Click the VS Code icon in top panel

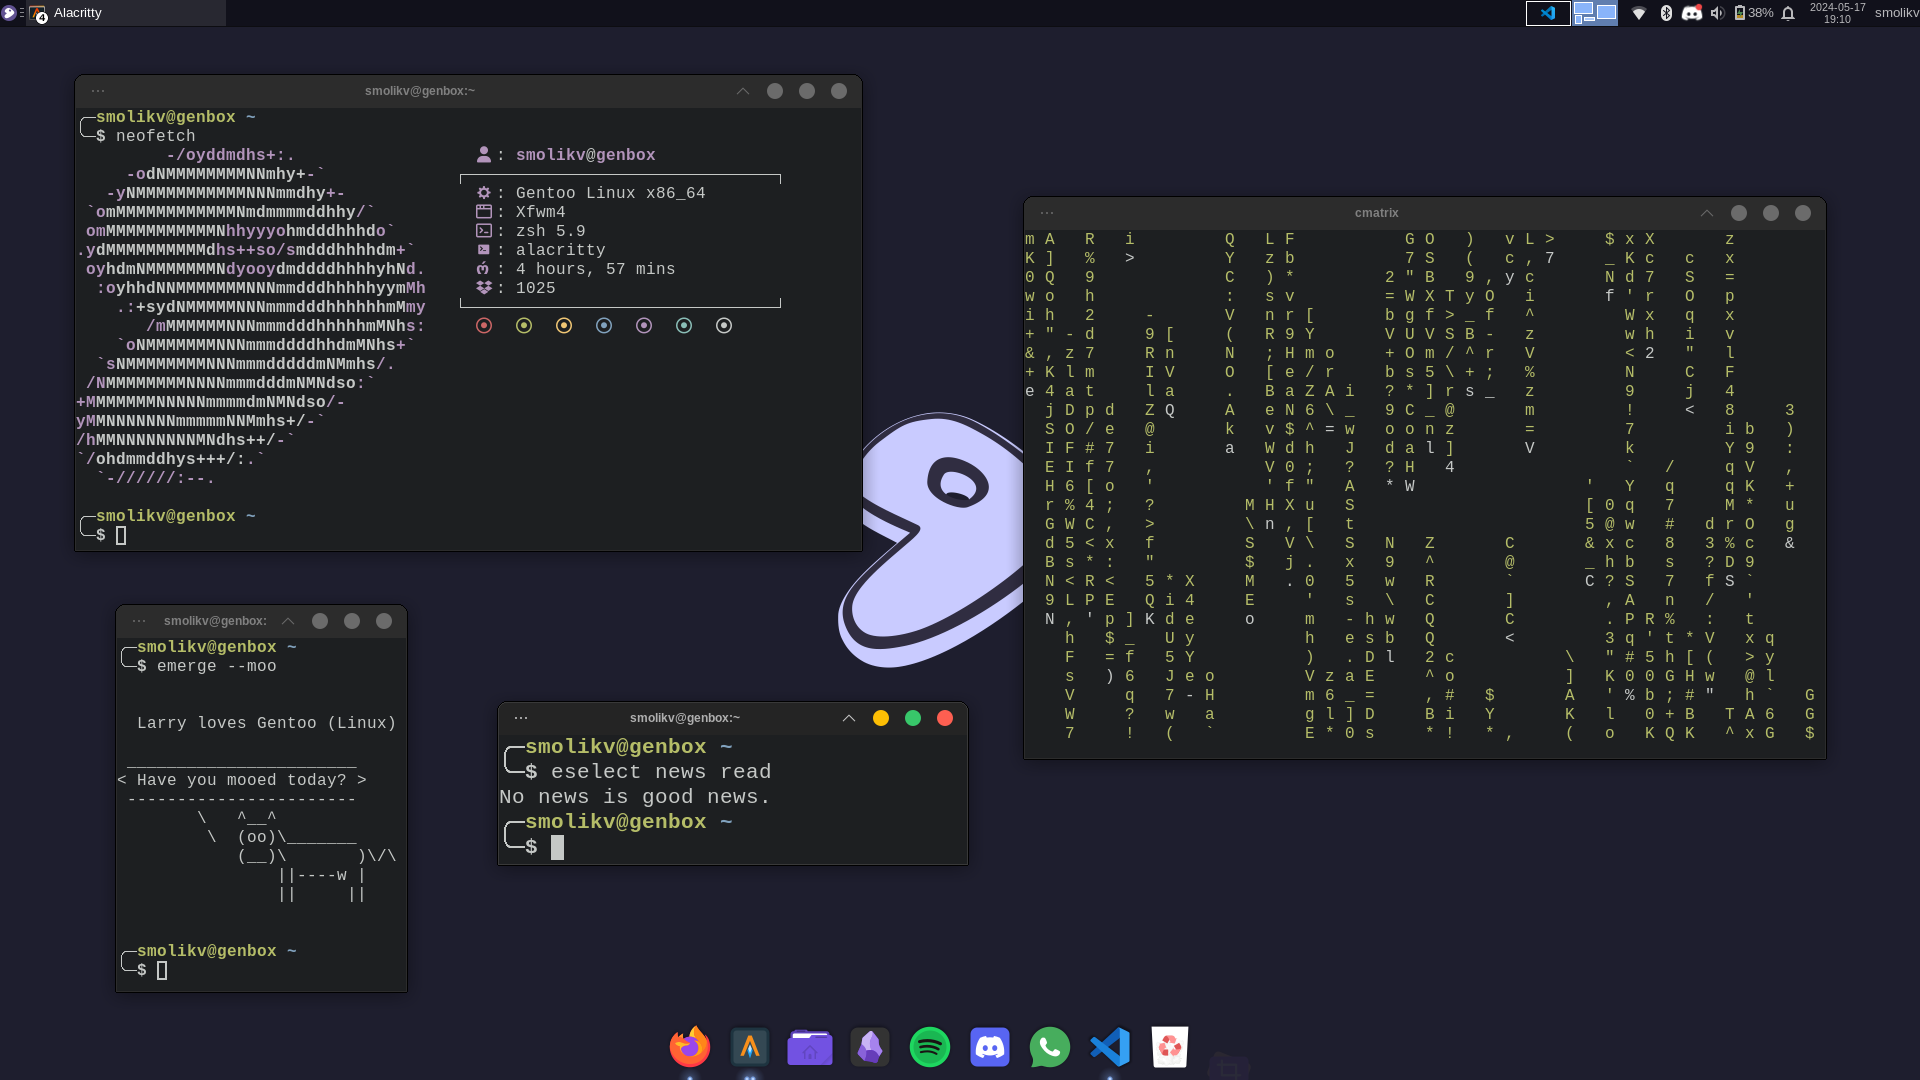tap(1548, 13)
